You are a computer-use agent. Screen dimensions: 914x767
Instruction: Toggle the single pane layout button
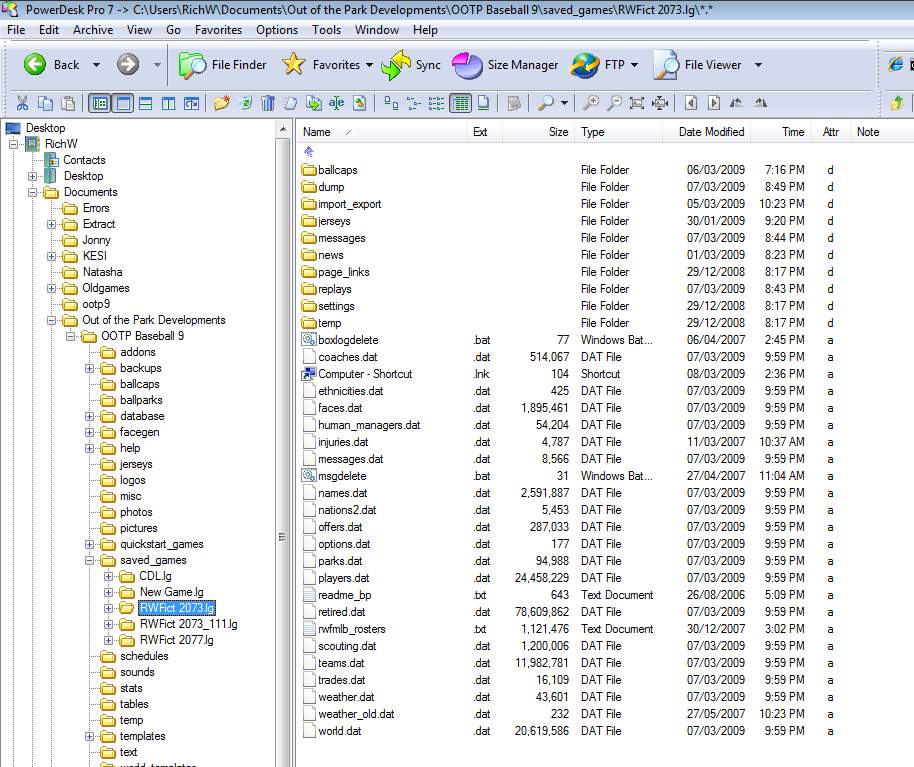click(x=123, y=103)
